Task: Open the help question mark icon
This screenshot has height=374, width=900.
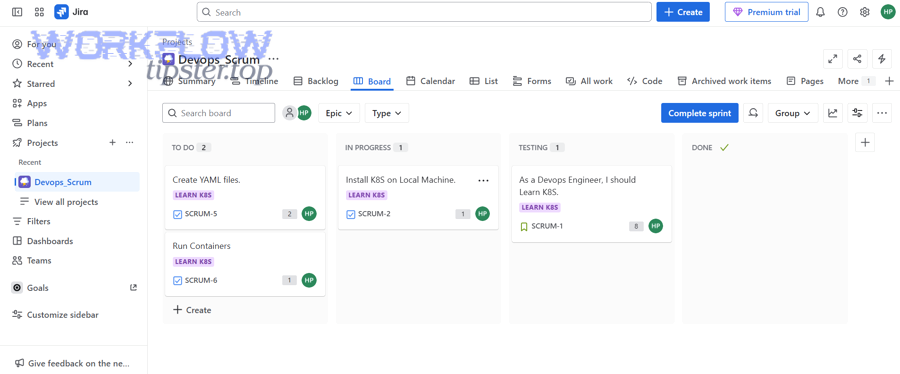Action: [843, 12]
